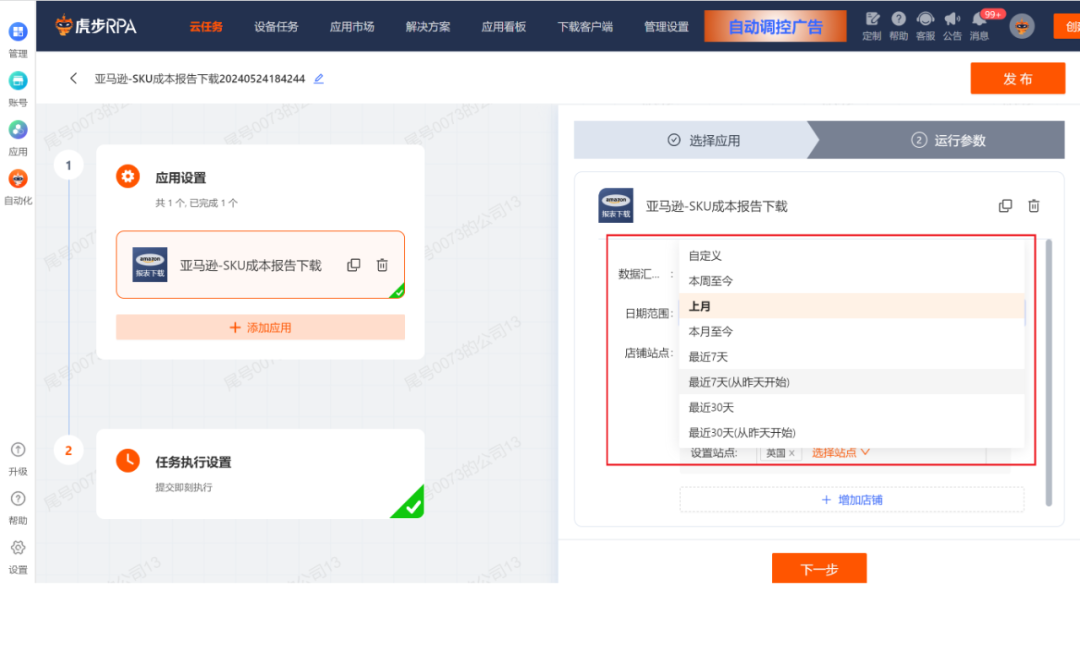Click the 下一步 next button
This screenshot has height=671, width=1080.
[x=819, y=568]
